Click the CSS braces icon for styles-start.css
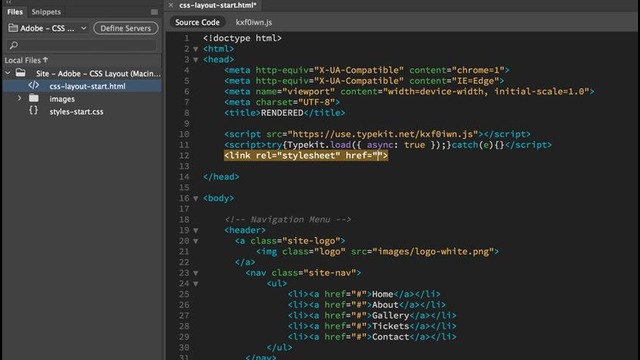Screen dimensions: 640x360 33,111
